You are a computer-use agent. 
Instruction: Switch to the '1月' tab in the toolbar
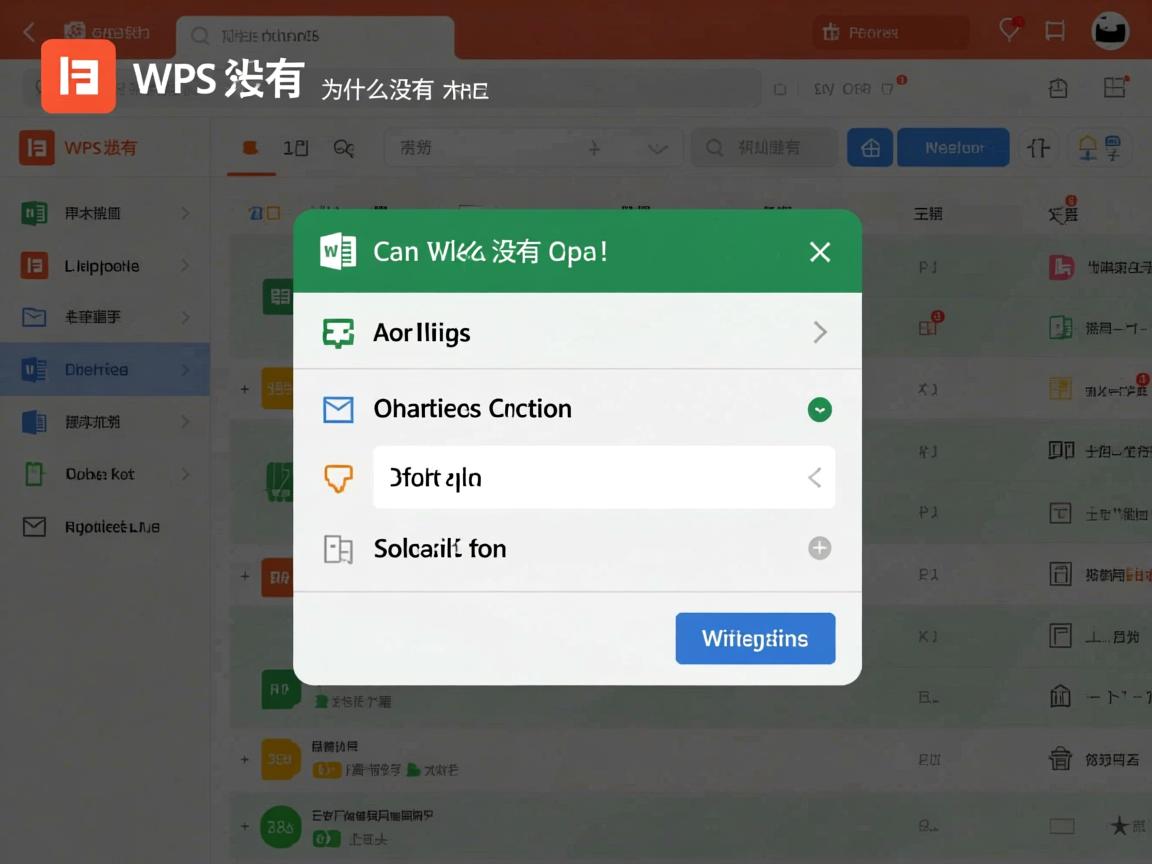[x=294, y=146]
